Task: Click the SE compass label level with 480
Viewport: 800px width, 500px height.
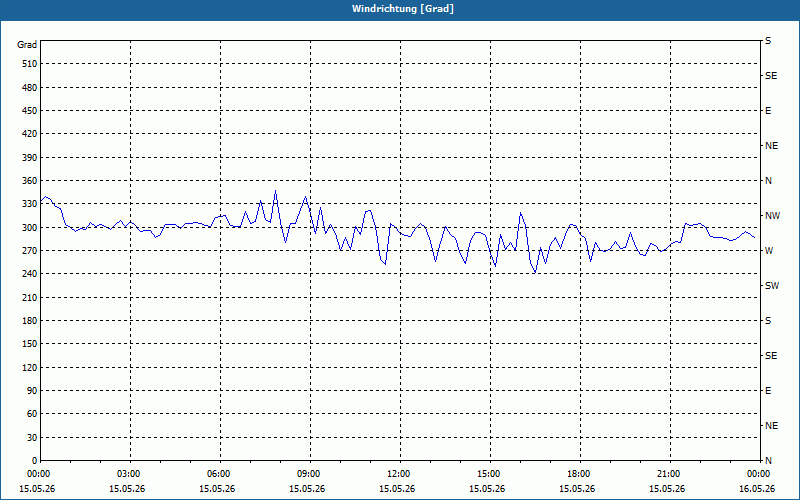Action: tap(771, 76)
